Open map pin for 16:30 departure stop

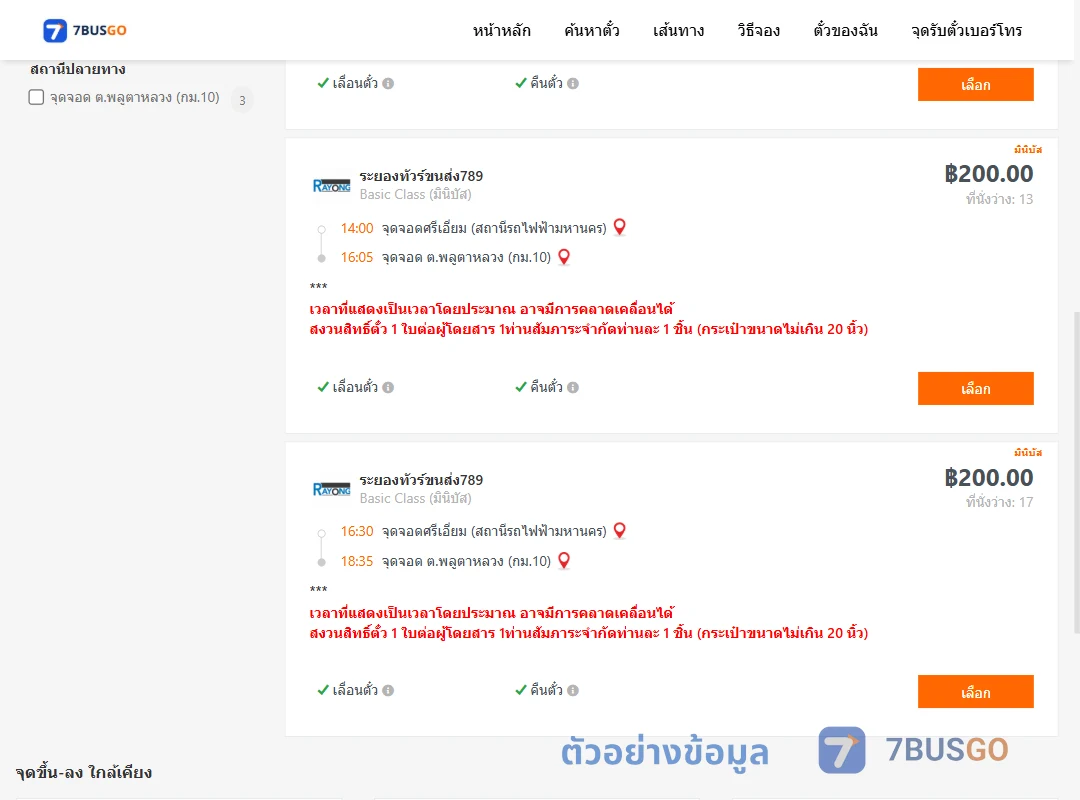[620, 531]
